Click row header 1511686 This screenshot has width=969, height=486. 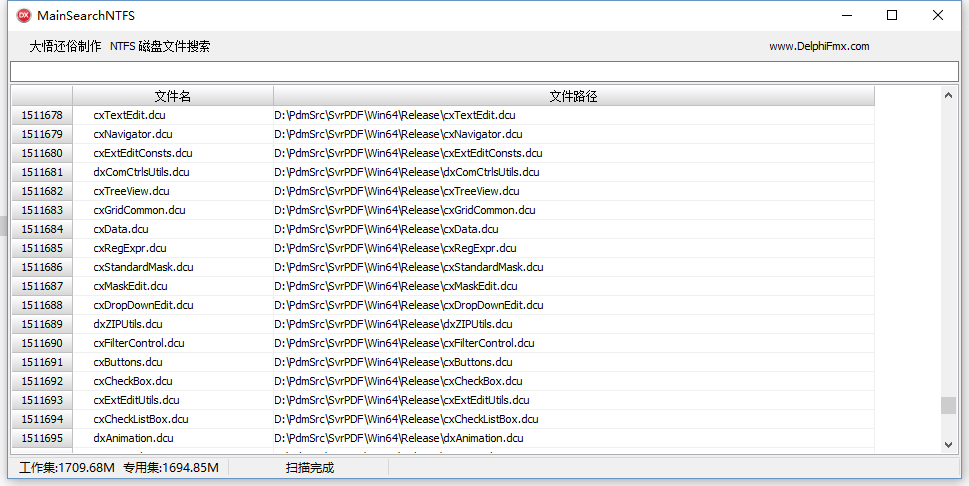42,267
